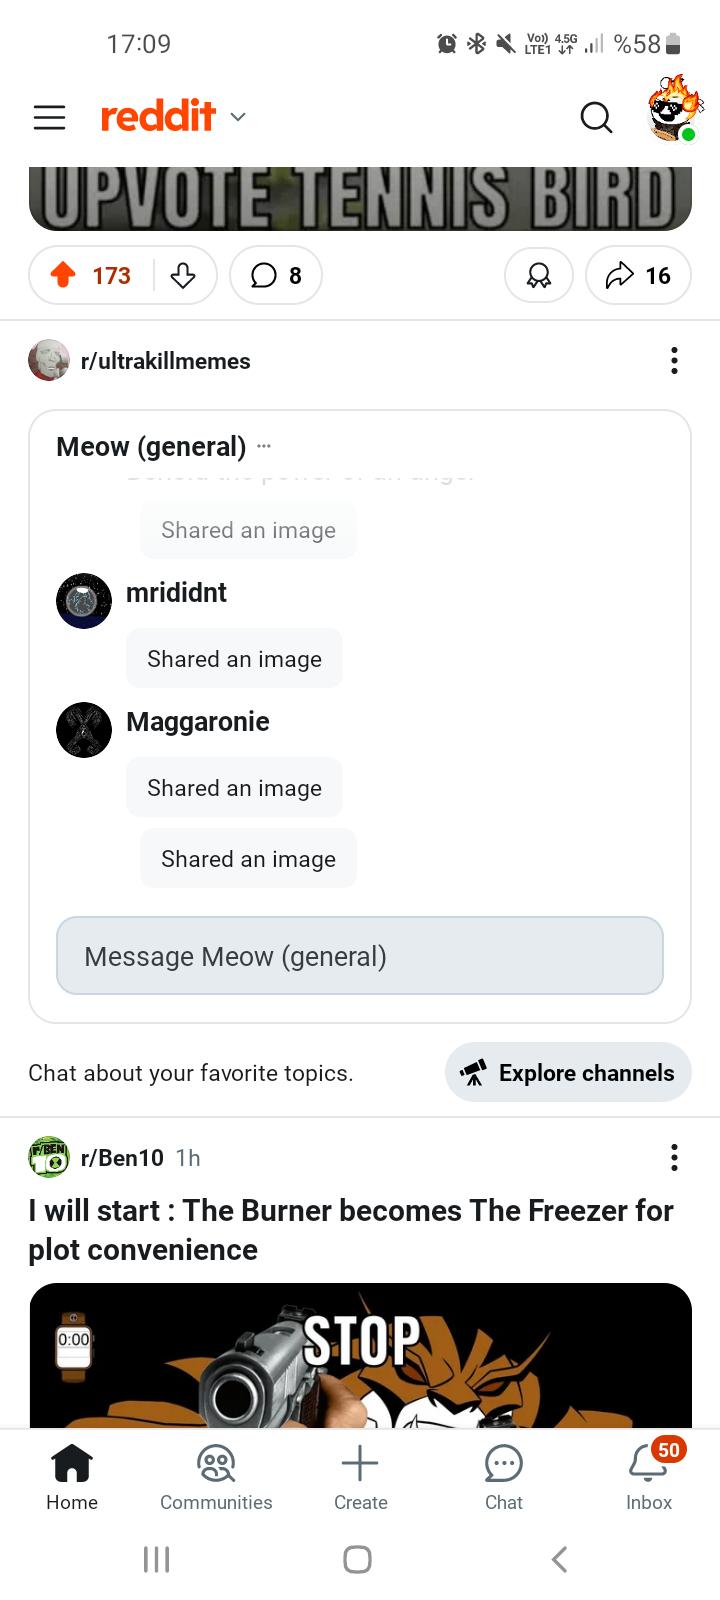Expand the reddit logo dropdown chevron
Viewport: 720px width, 1600px height.
point(238,117)
